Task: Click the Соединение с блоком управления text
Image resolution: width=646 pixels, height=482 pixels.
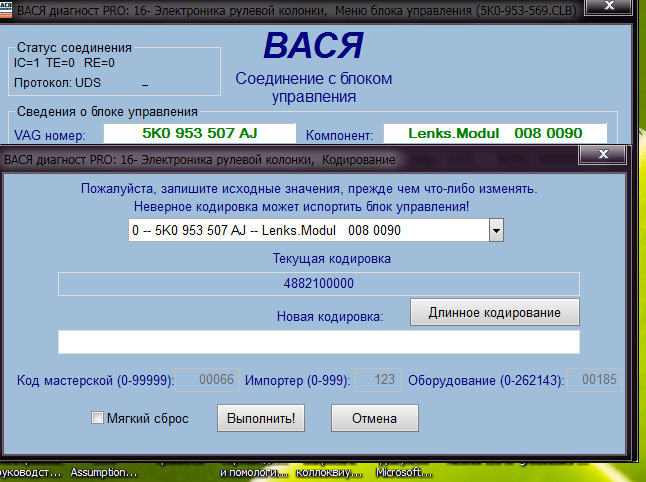Action: [x=314, y=87]
